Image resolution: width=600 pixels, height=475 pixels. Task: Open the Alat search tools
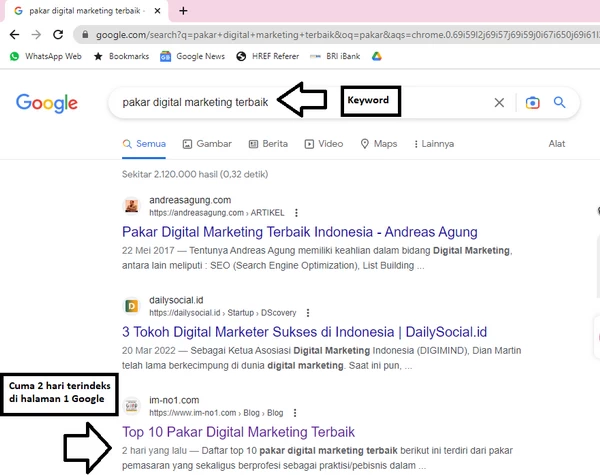(556, 144)
